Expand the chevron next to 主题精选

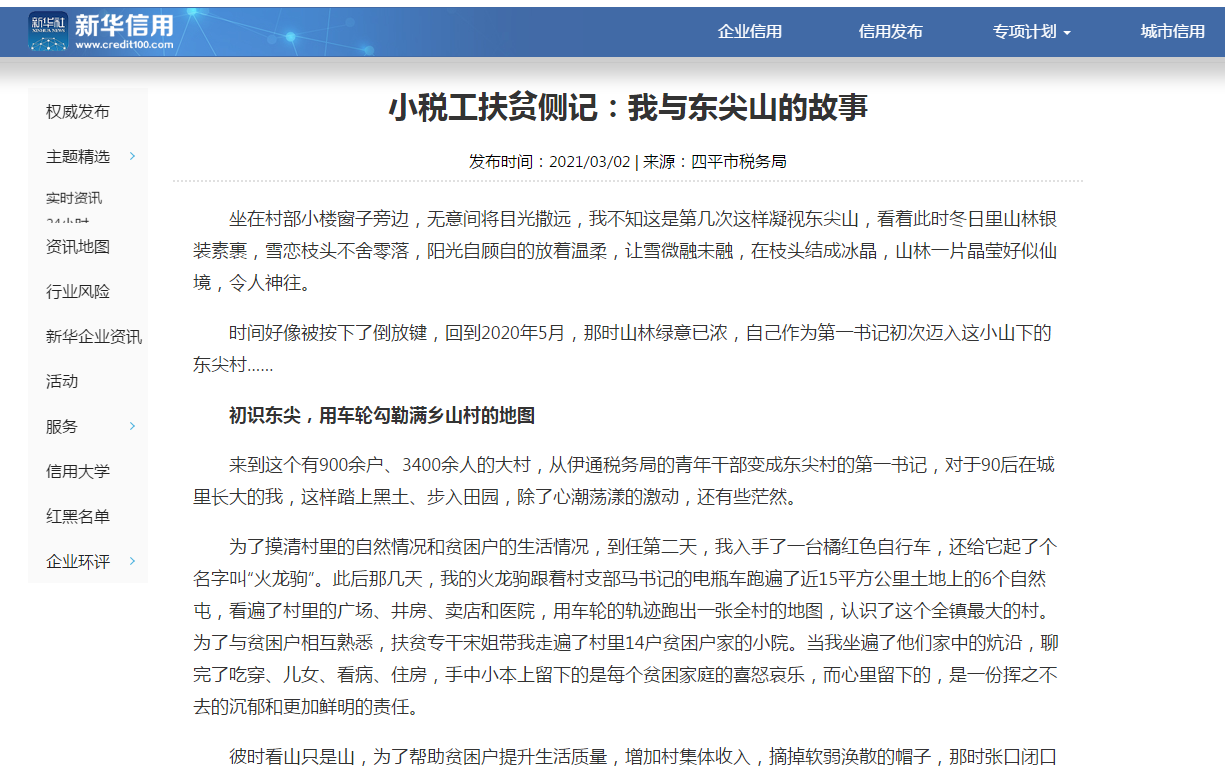132,156
